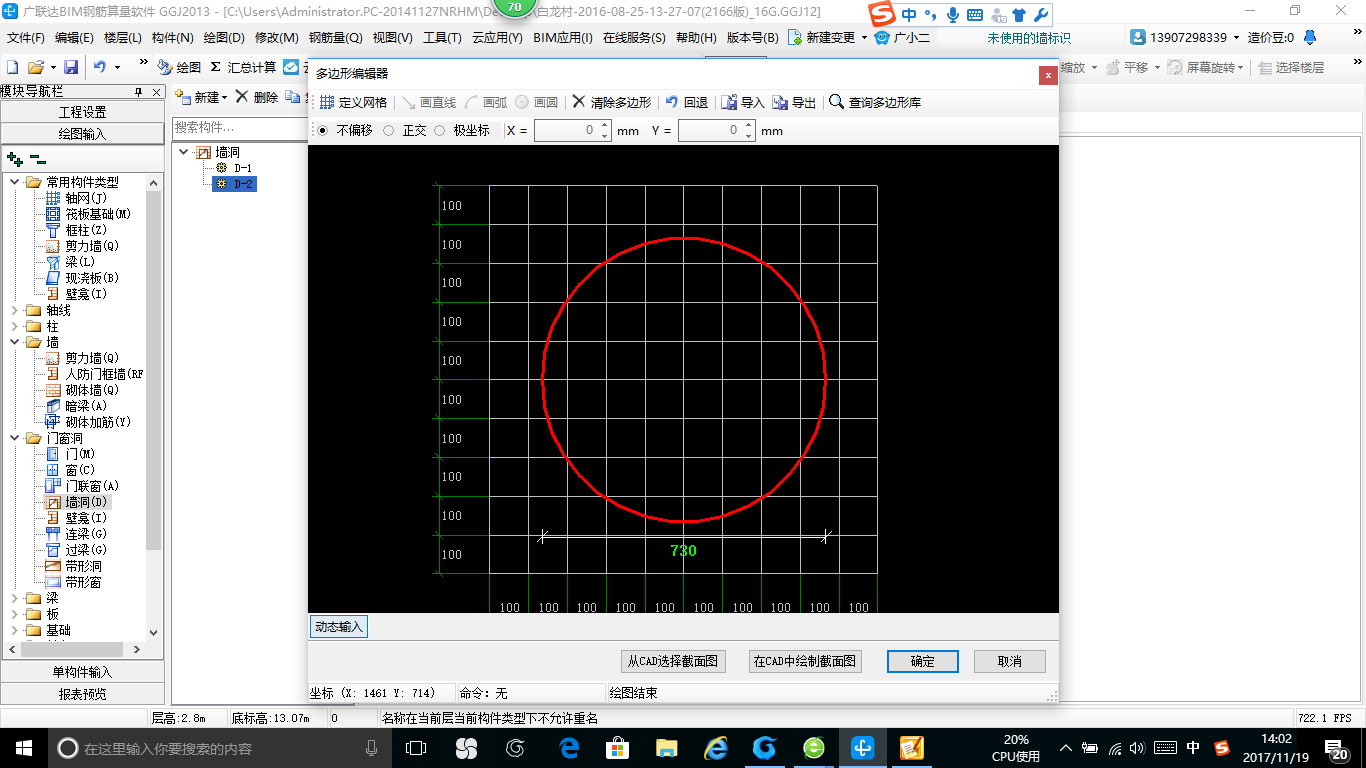Expand 基础 folder in navigator
Image resolution: width=1366 pixels, height=768 pixels.
(x=15, y=630)
